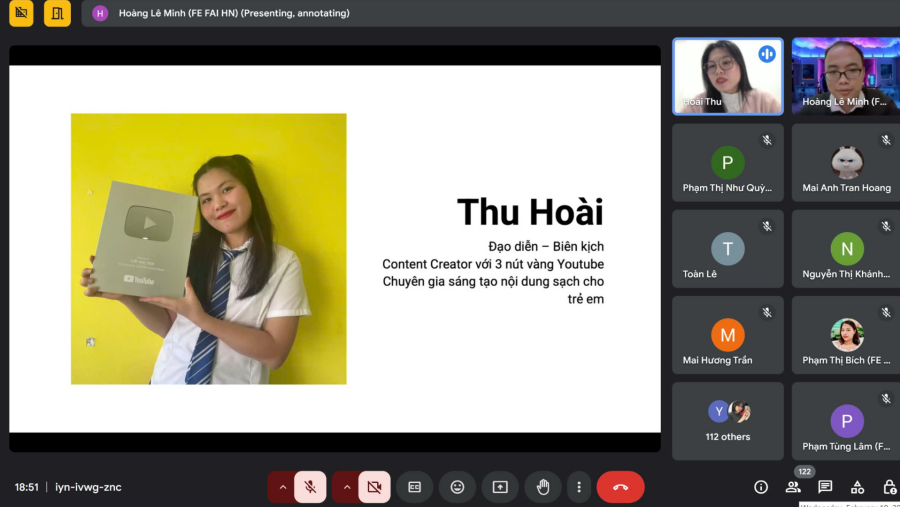Select Hoàng Lê Minh's video tile
The width and height of the screenshot is (900, 507).
846,76
